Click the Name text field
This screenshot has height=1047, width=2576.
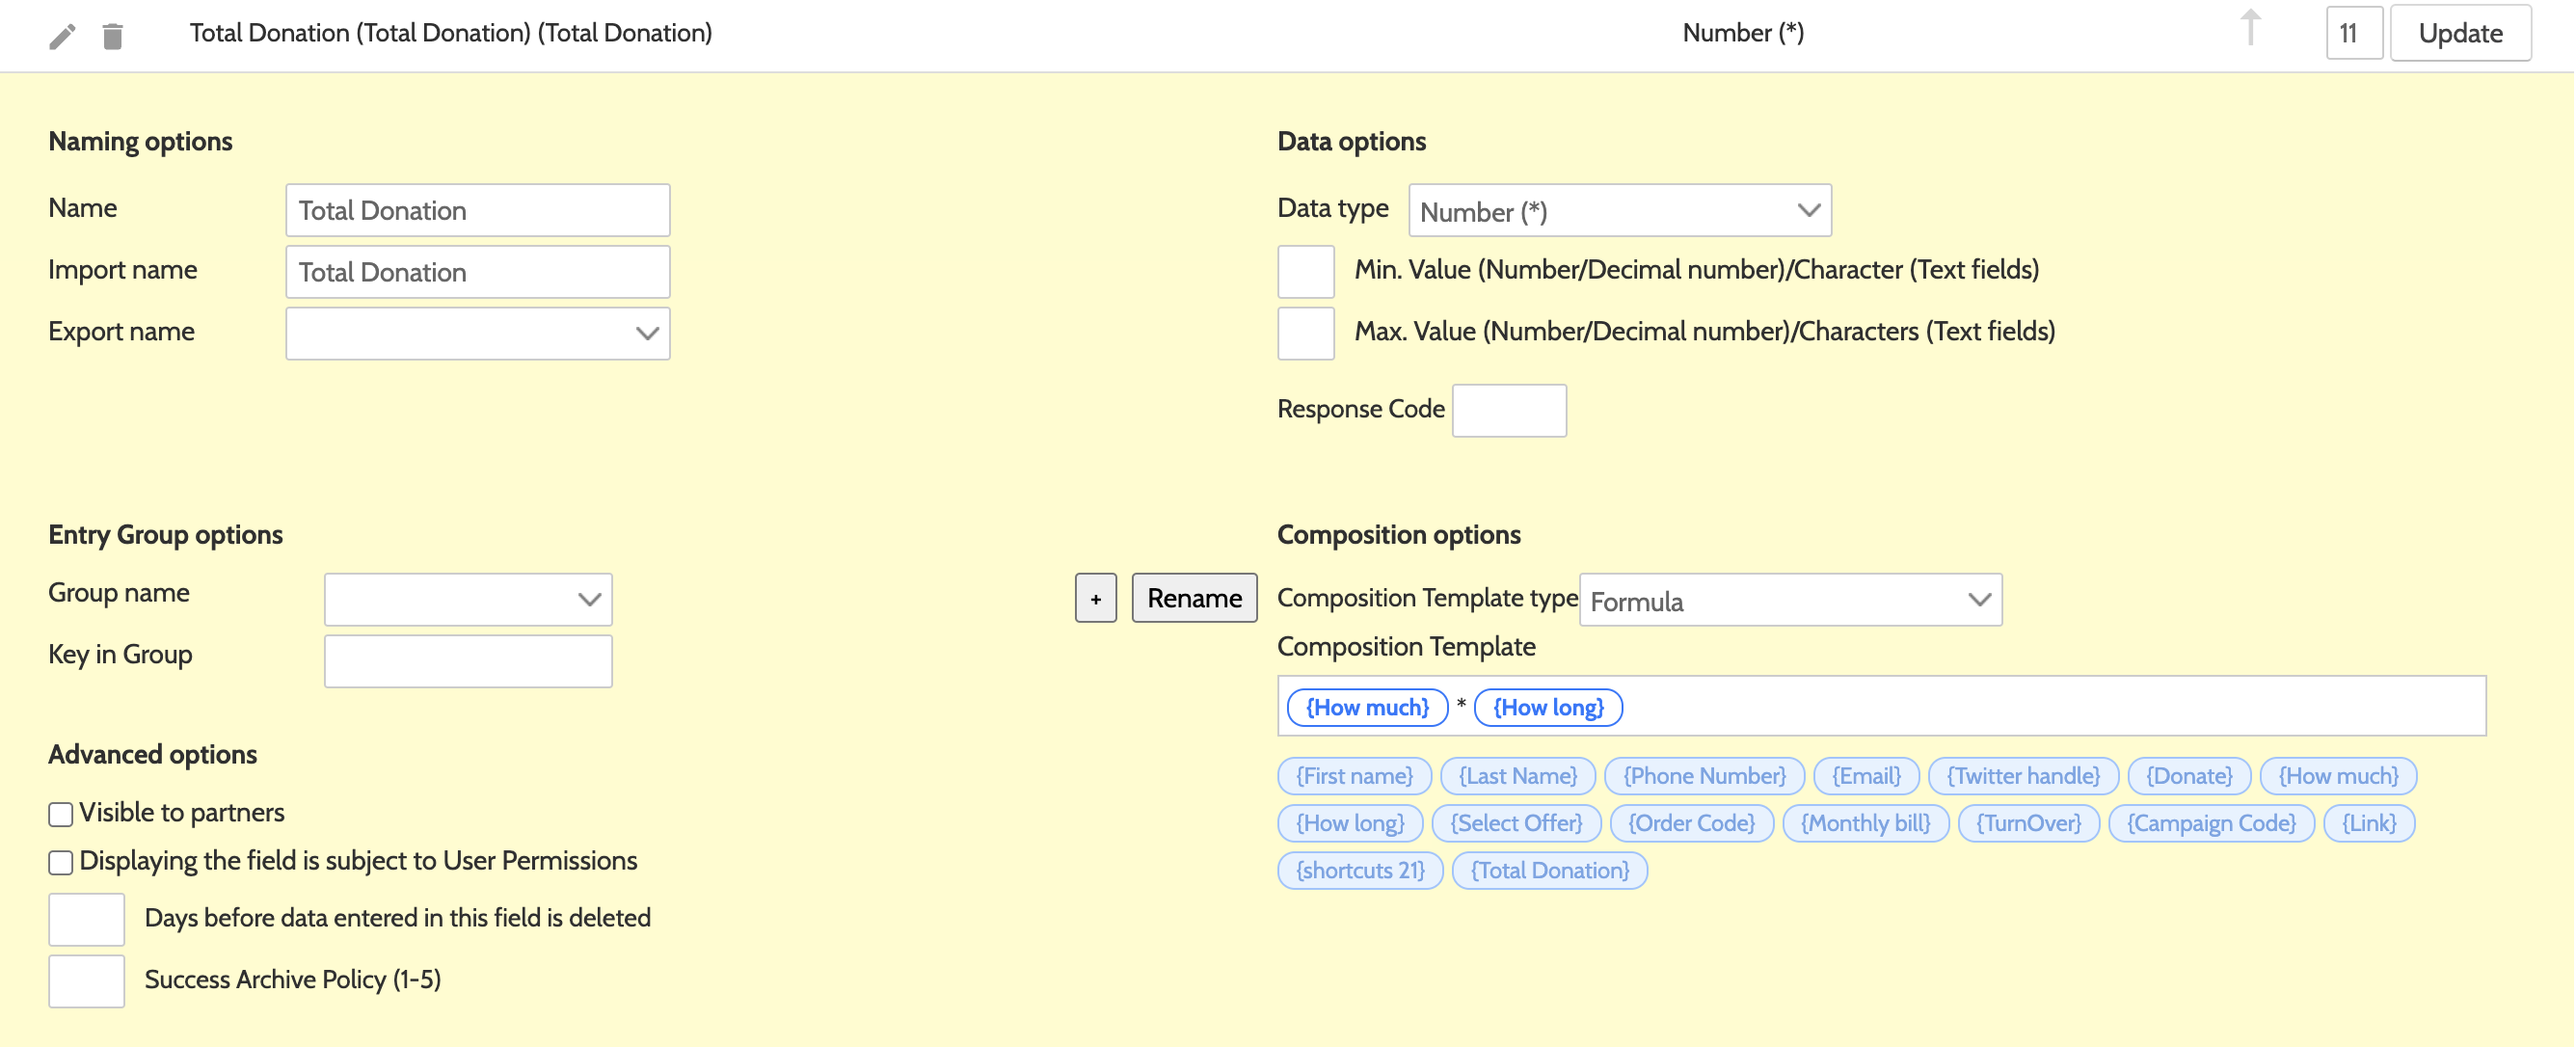[477, 211]
